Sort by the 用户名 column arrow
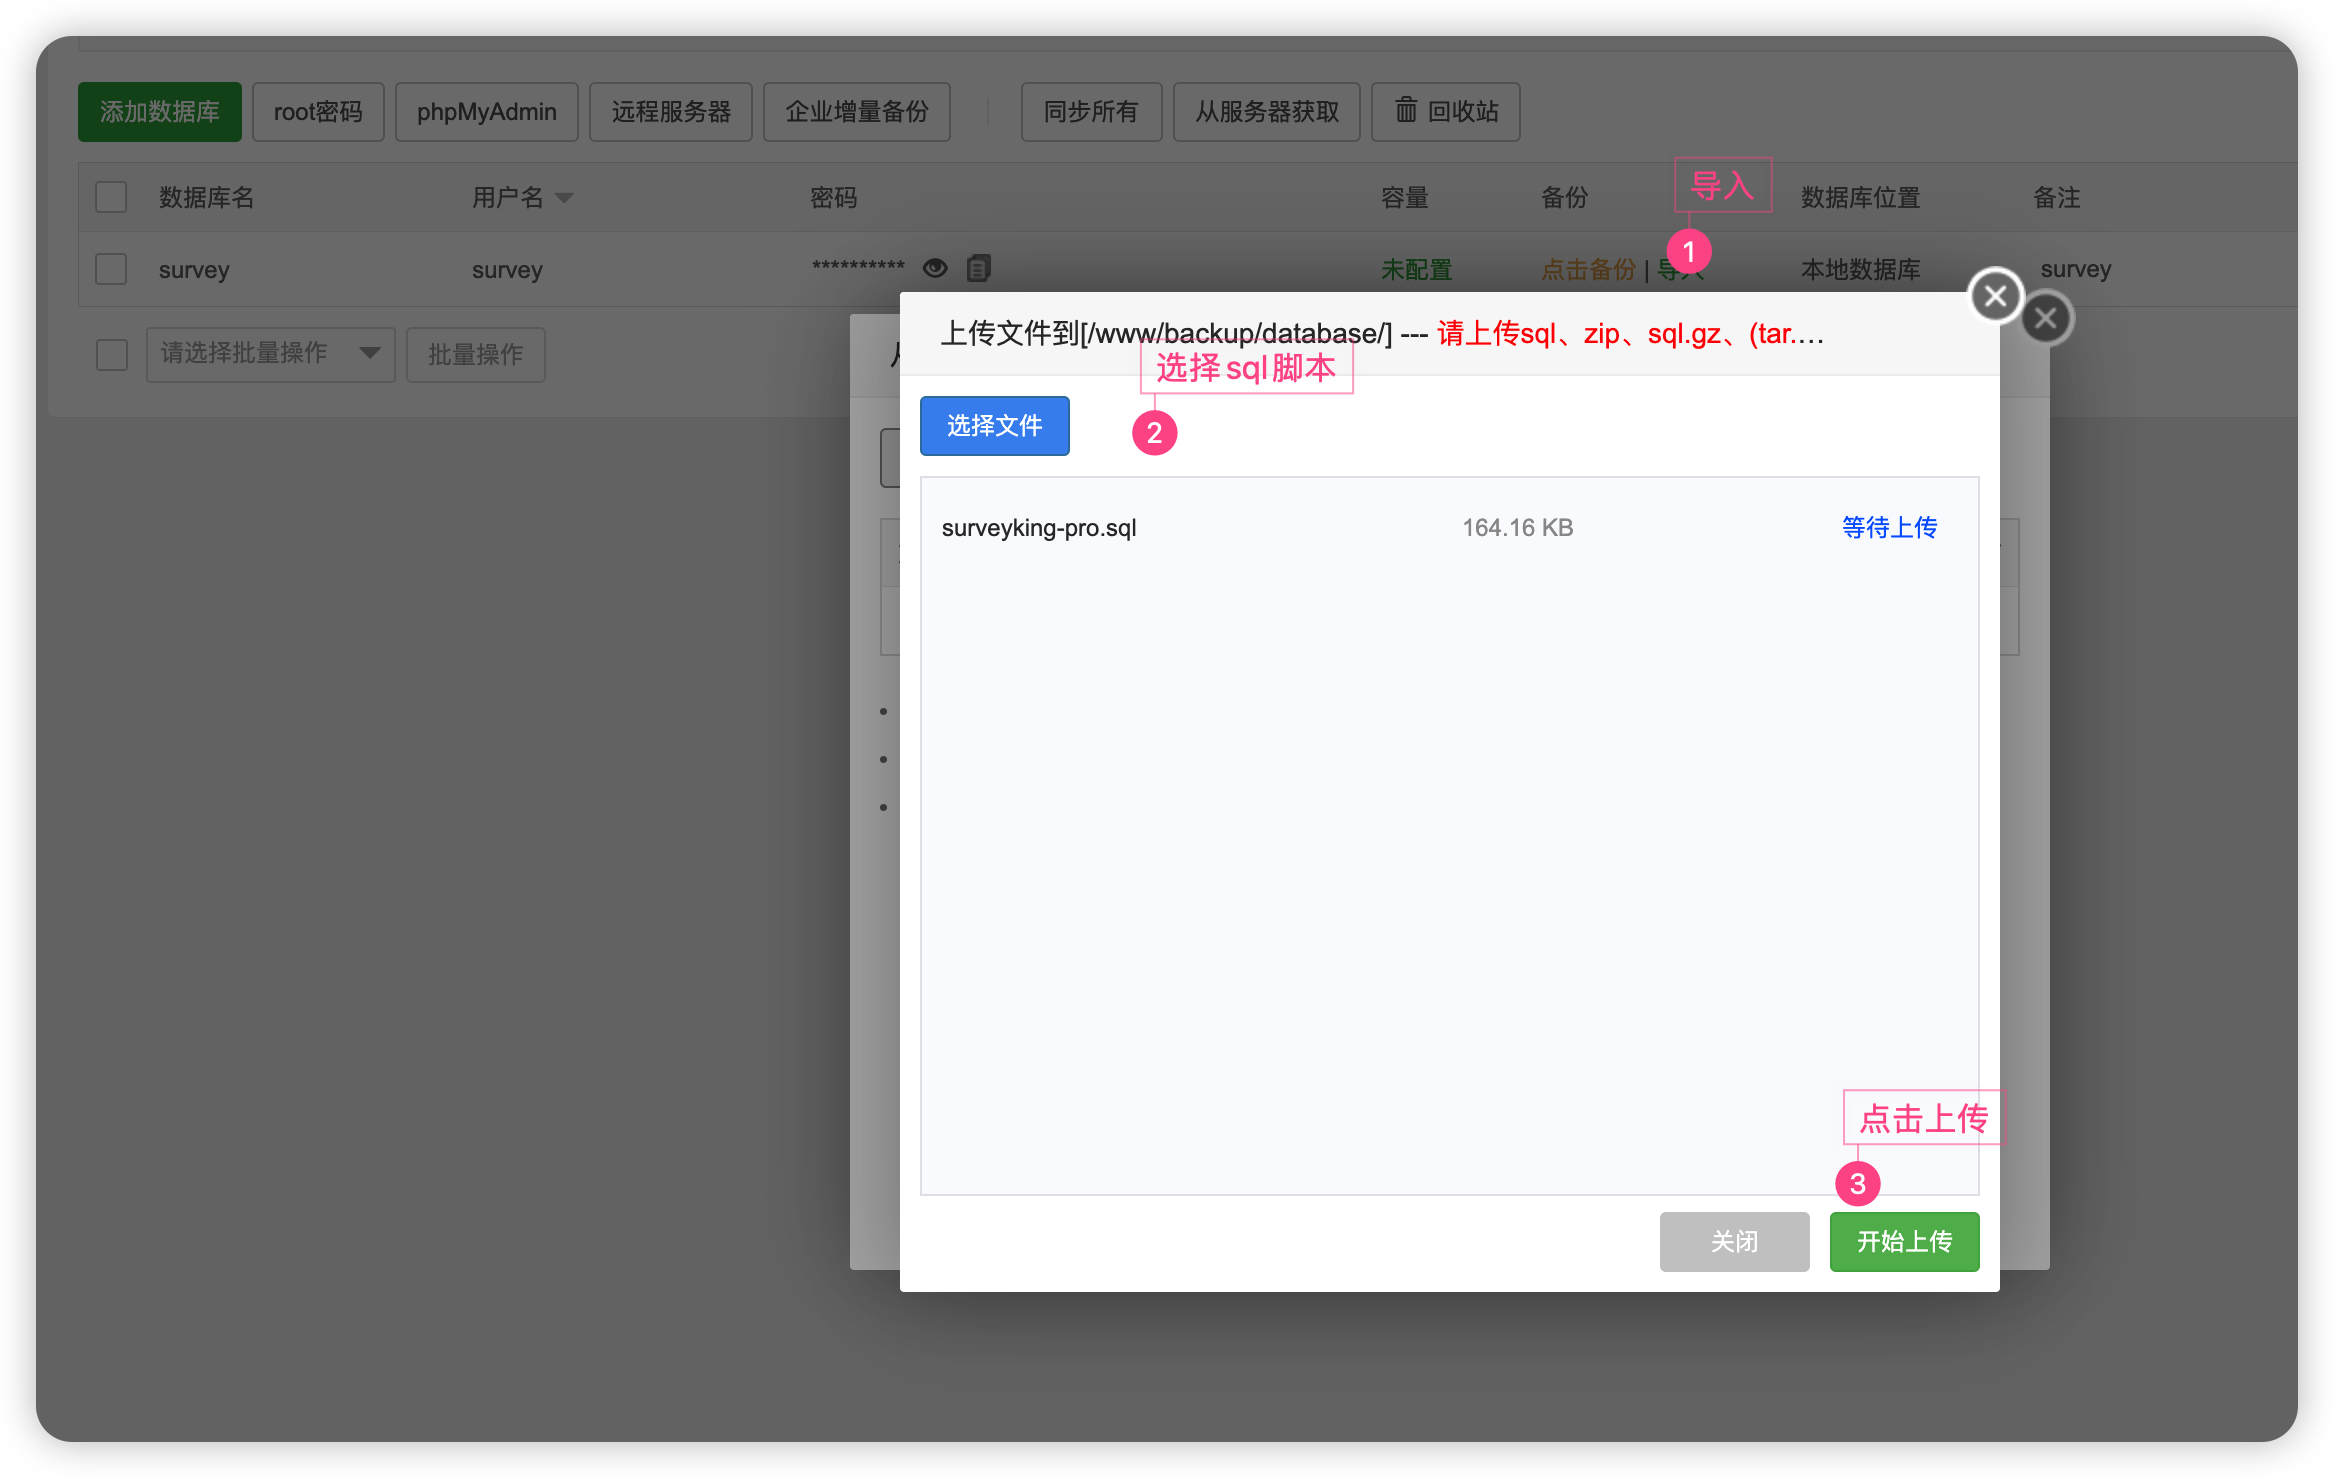The width and height of the screenshot is (2334, 1478). [x=564, y=198]
